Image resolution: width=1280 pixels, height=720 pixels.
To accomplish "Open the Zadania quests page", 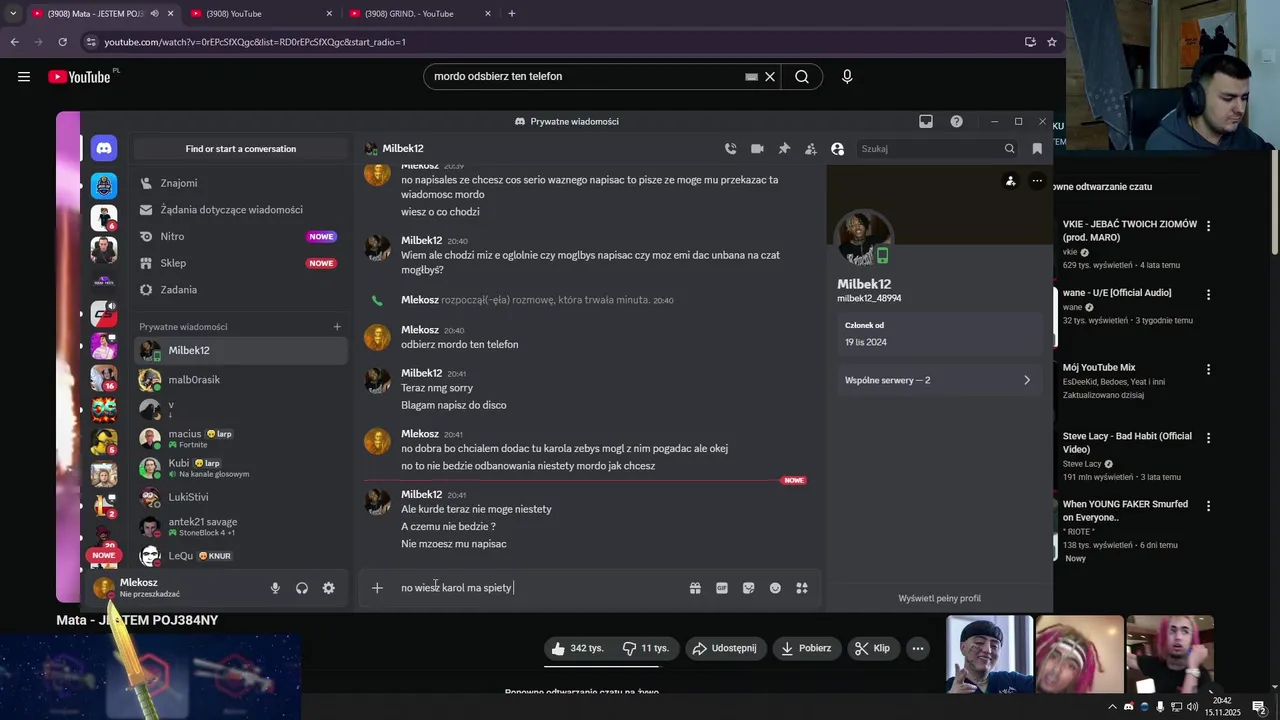I will (x=241, y=290).
